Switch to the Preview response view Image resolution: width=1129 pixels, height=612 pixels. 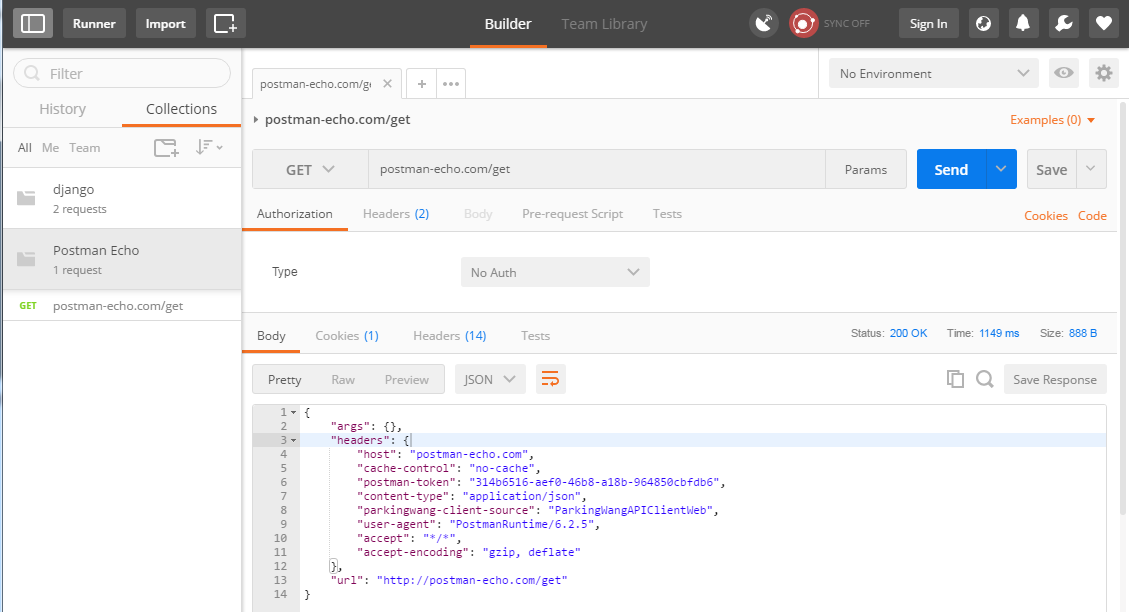click(406, 379)
